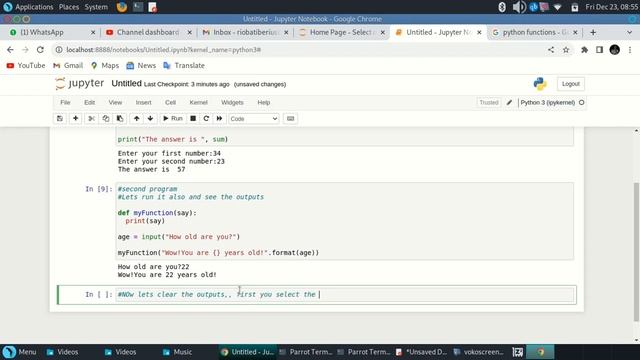Reload the current page
640x360 pixels.
click(40, 50)
